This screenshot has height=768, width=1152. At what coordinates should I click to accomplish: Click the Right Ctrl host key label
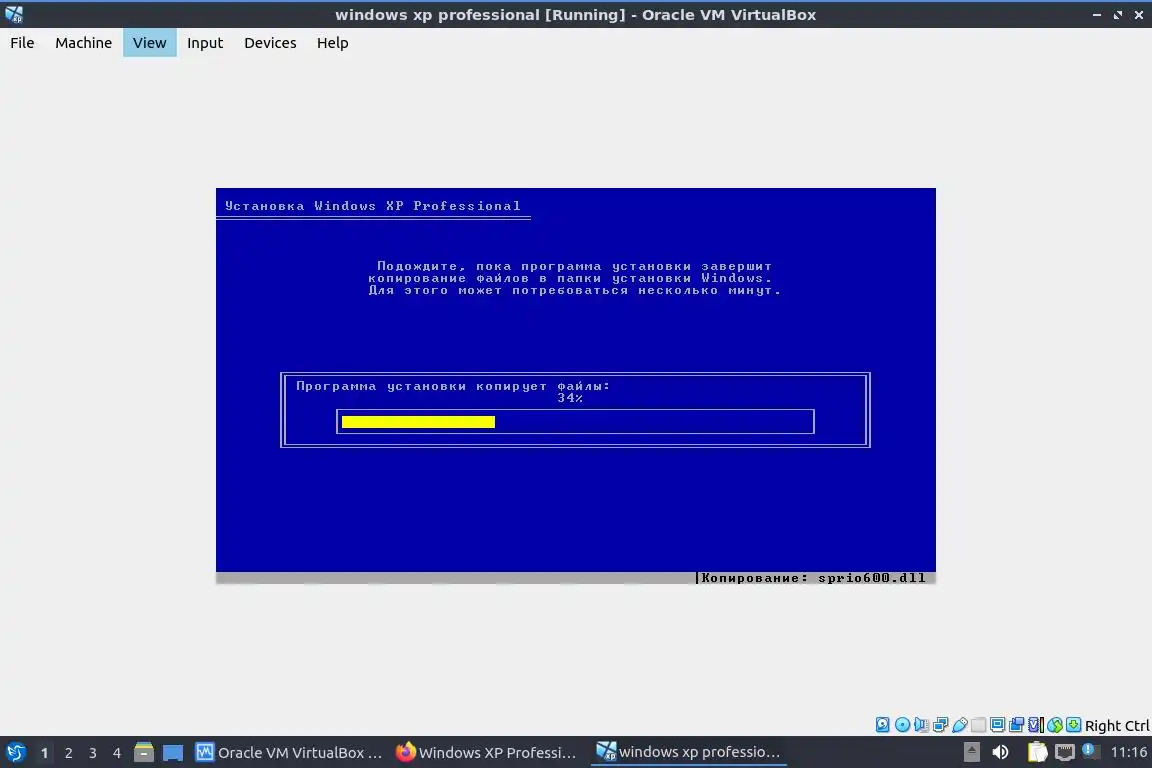[1117, 726]
